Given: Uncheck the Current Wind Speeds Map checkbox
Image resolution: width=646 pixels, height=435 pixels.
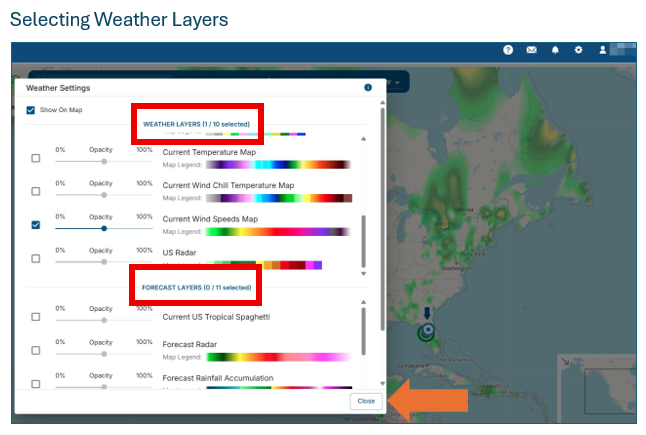Looking at the screenshot, I should (36, 225).
